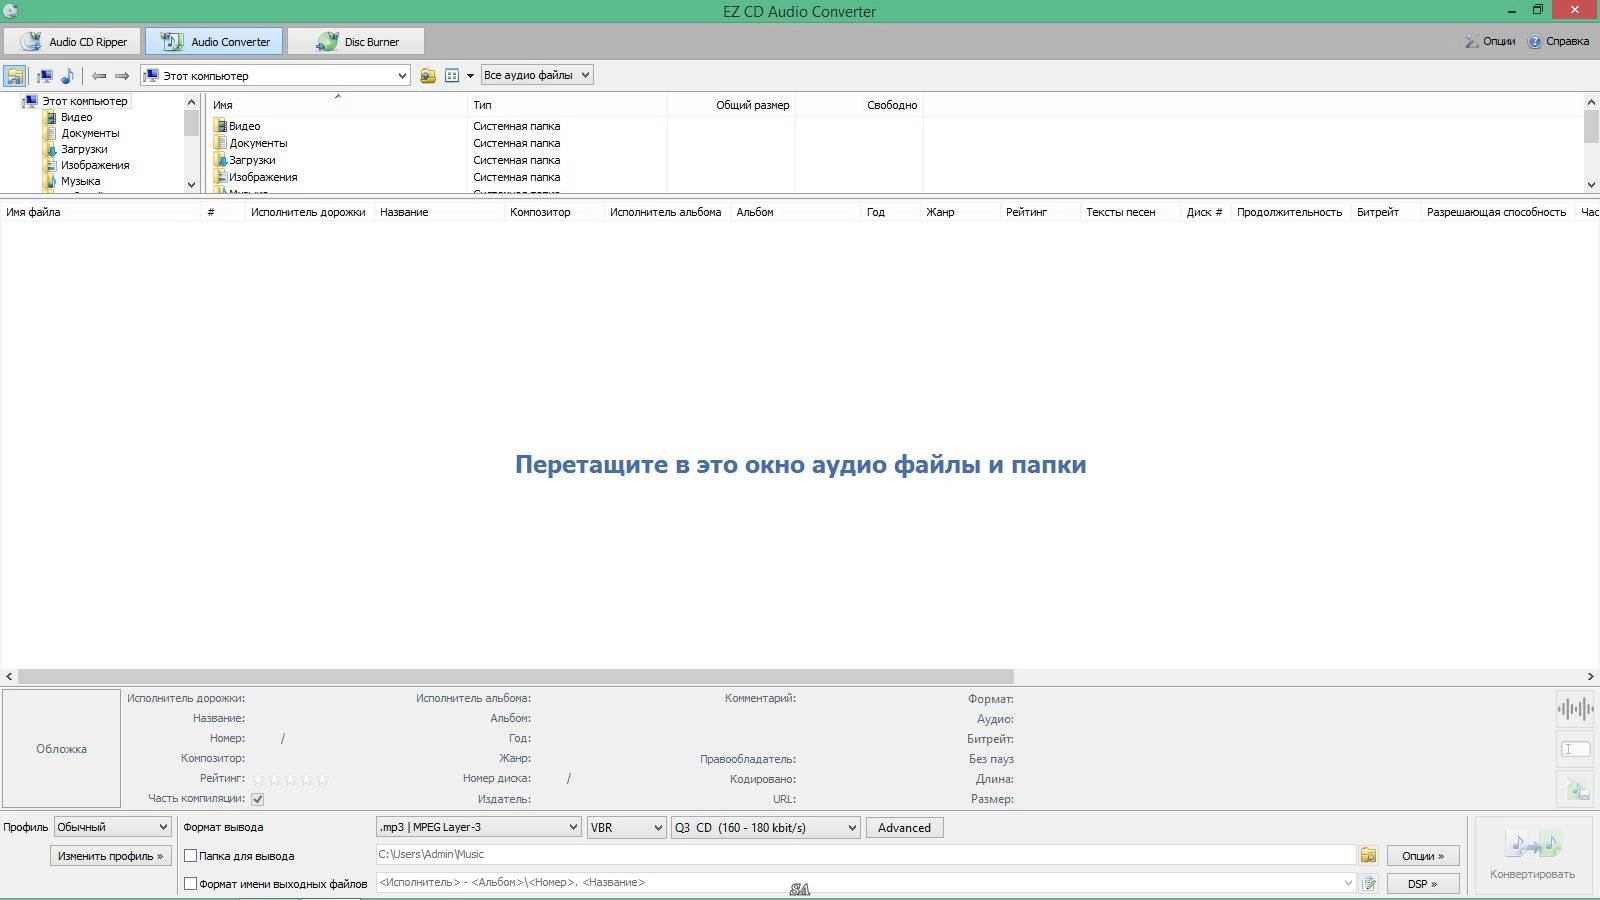Click the Advanced button
1600x900 pixels.
coord(904,827)
